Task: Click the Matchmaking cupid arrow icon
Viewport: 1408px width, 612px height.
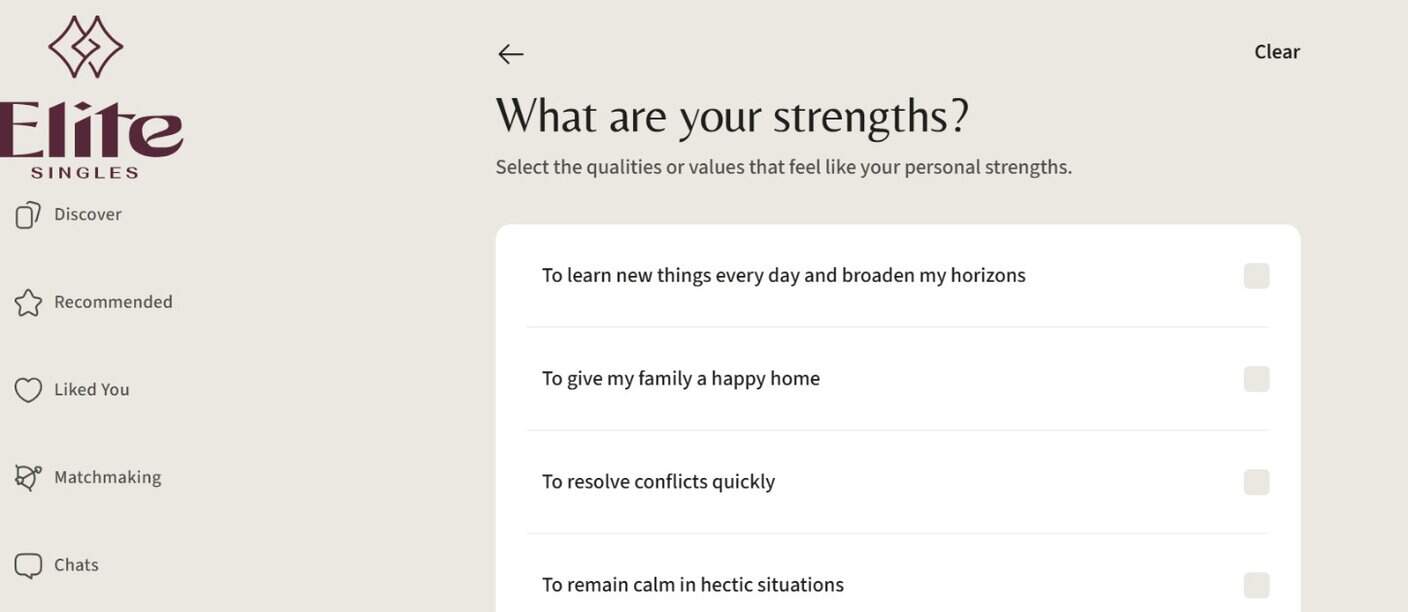Action: pyautogui.click(x=28, y=478)
